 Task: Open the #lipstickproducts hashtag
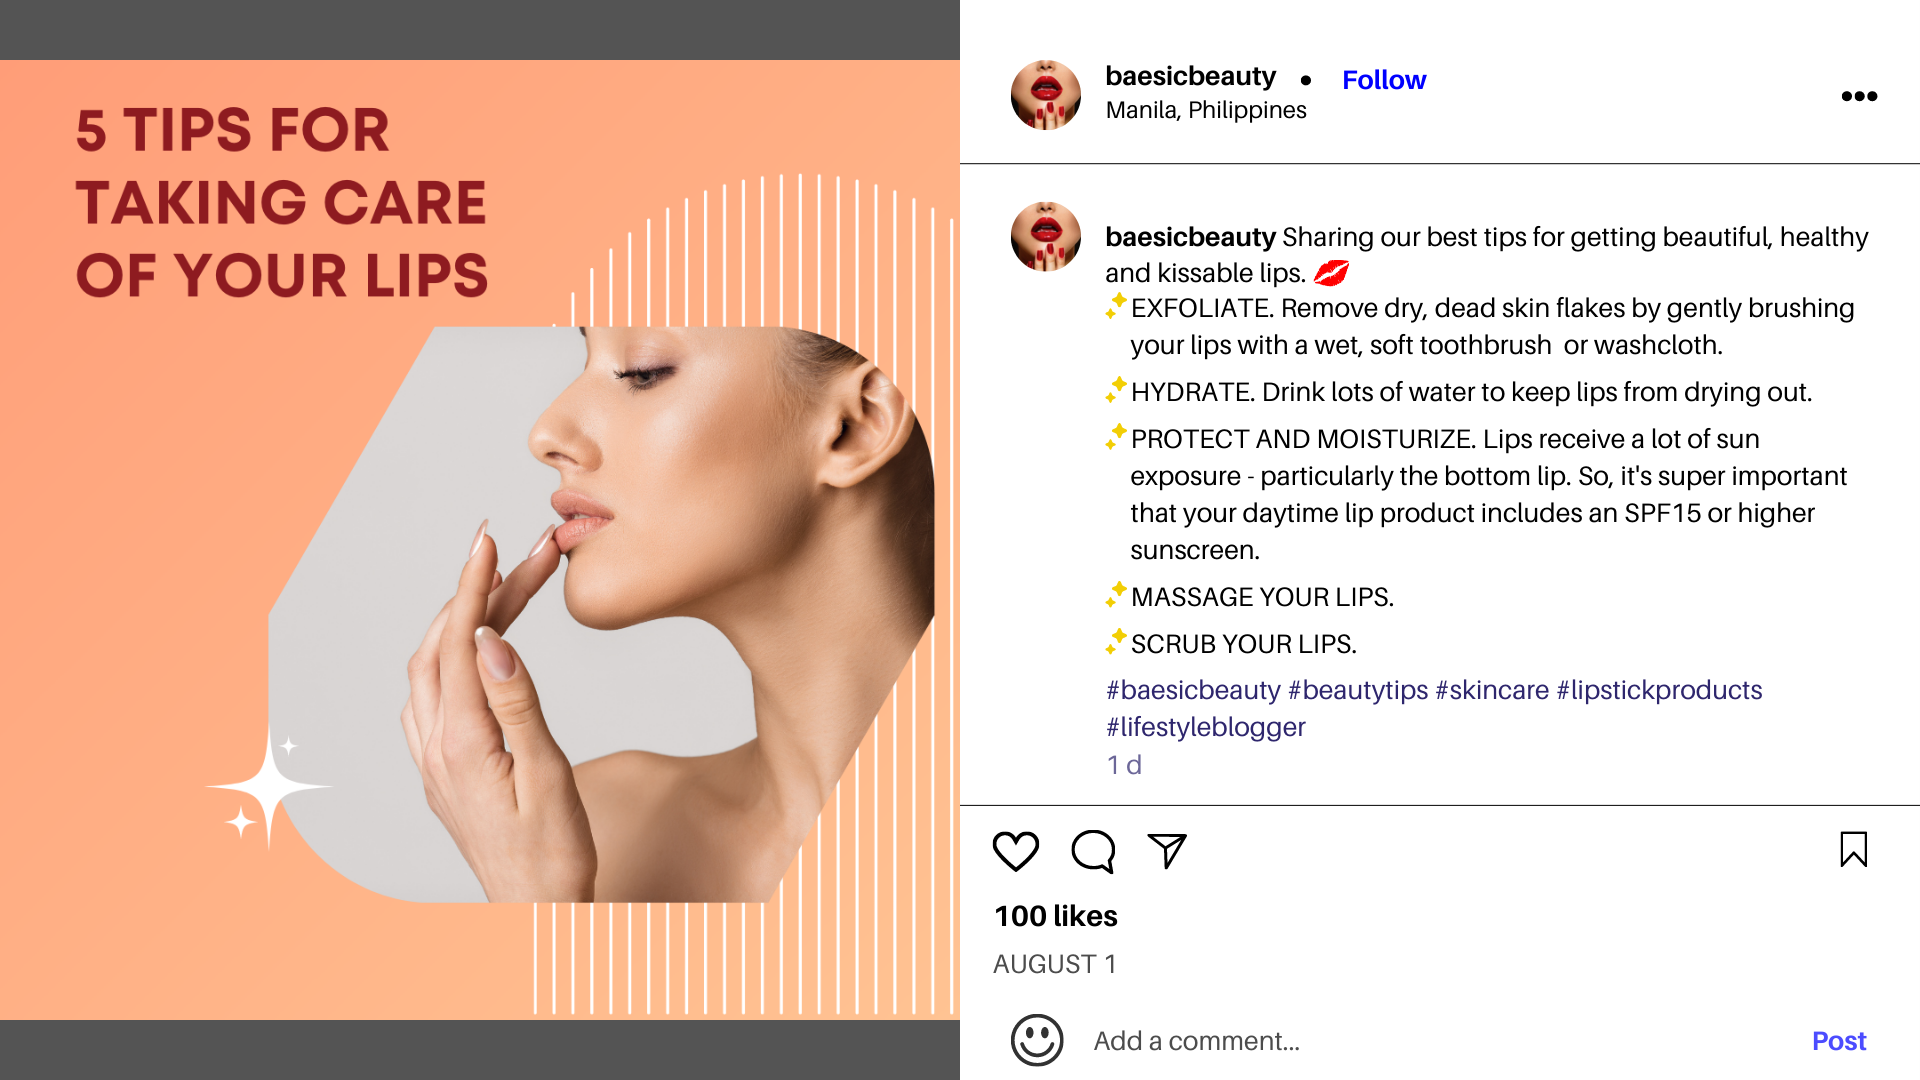coord(1659,690)
